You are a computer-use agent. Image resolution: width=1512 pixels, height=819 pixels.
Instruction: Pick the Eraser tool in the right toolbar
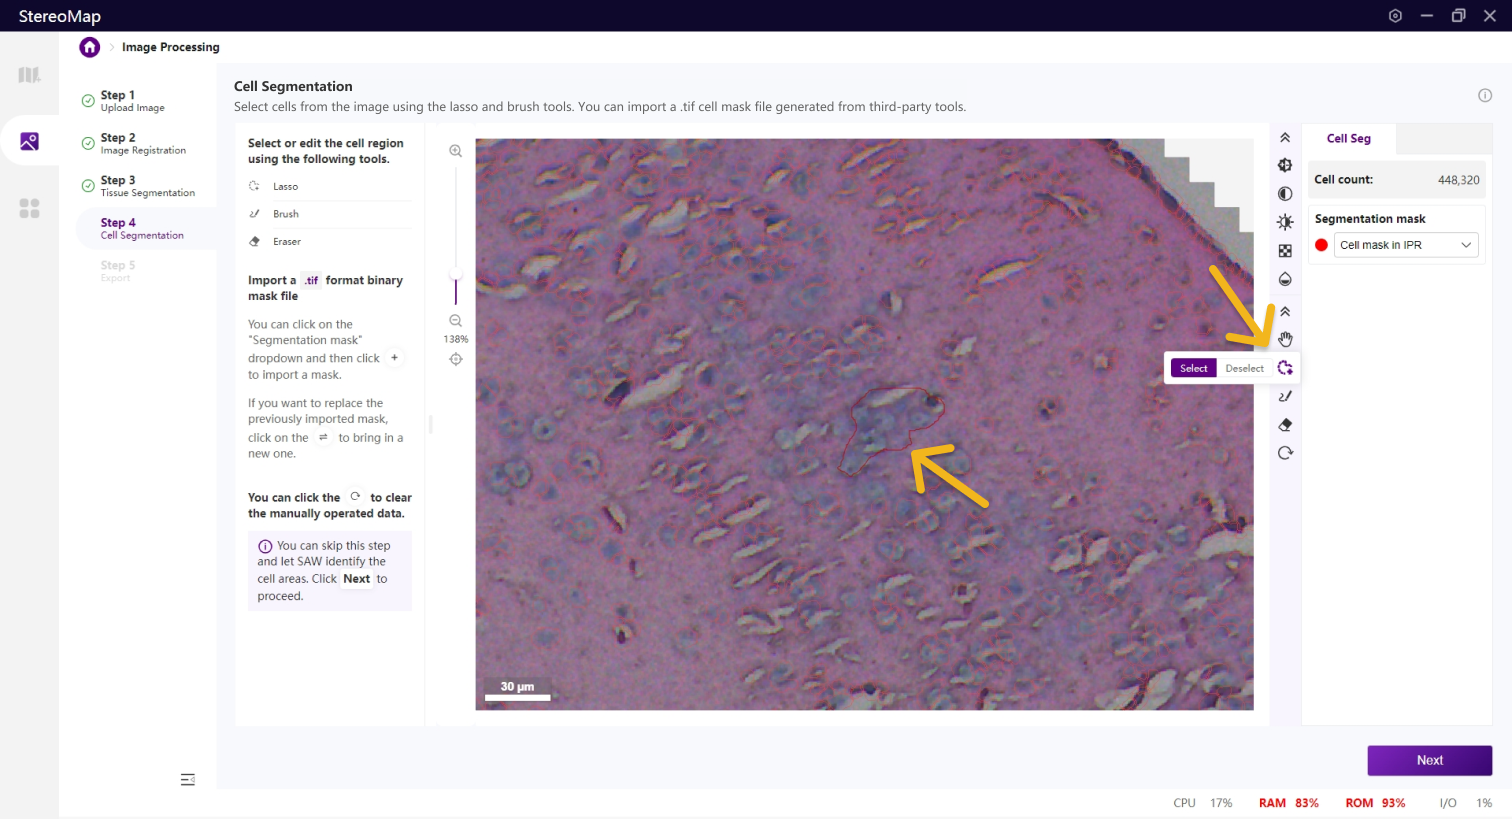(x=1285, y=425)
